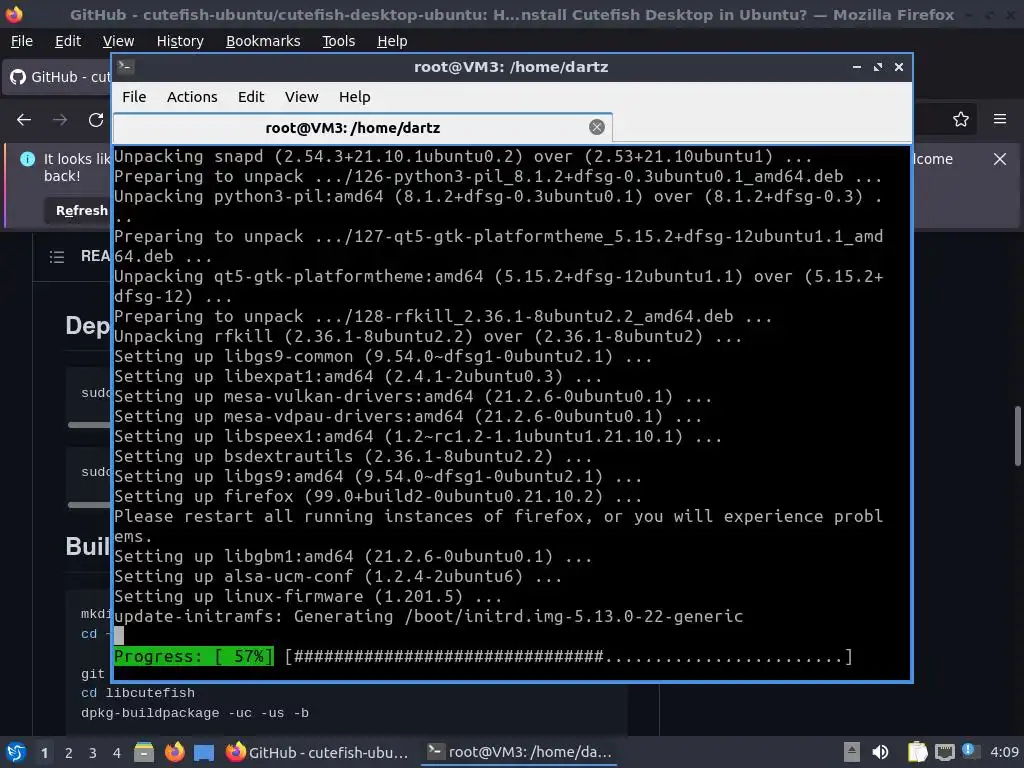Open the LXQt application menu bird icon
Viewport: 1024px width, 768px height.
click(15, 752)
